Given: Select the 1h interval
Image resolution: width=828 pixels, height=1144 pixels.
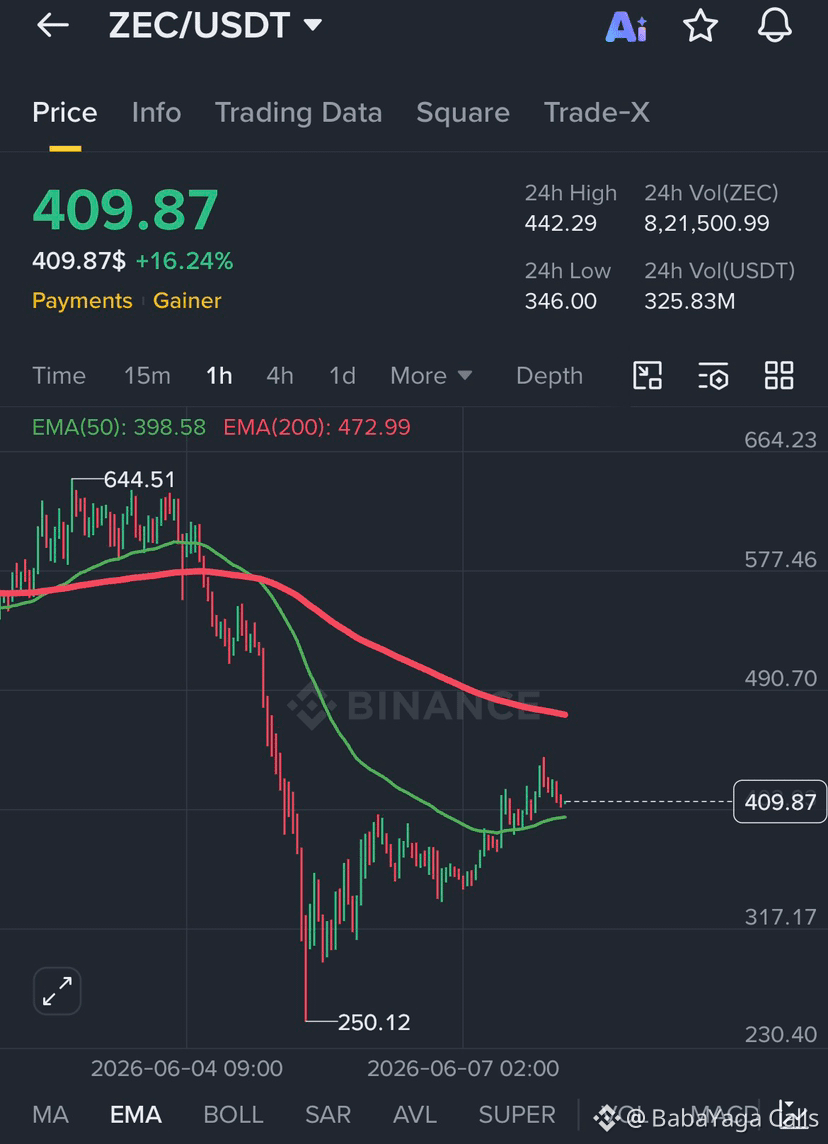Looking at the screenshot, I should coord(219,376).
